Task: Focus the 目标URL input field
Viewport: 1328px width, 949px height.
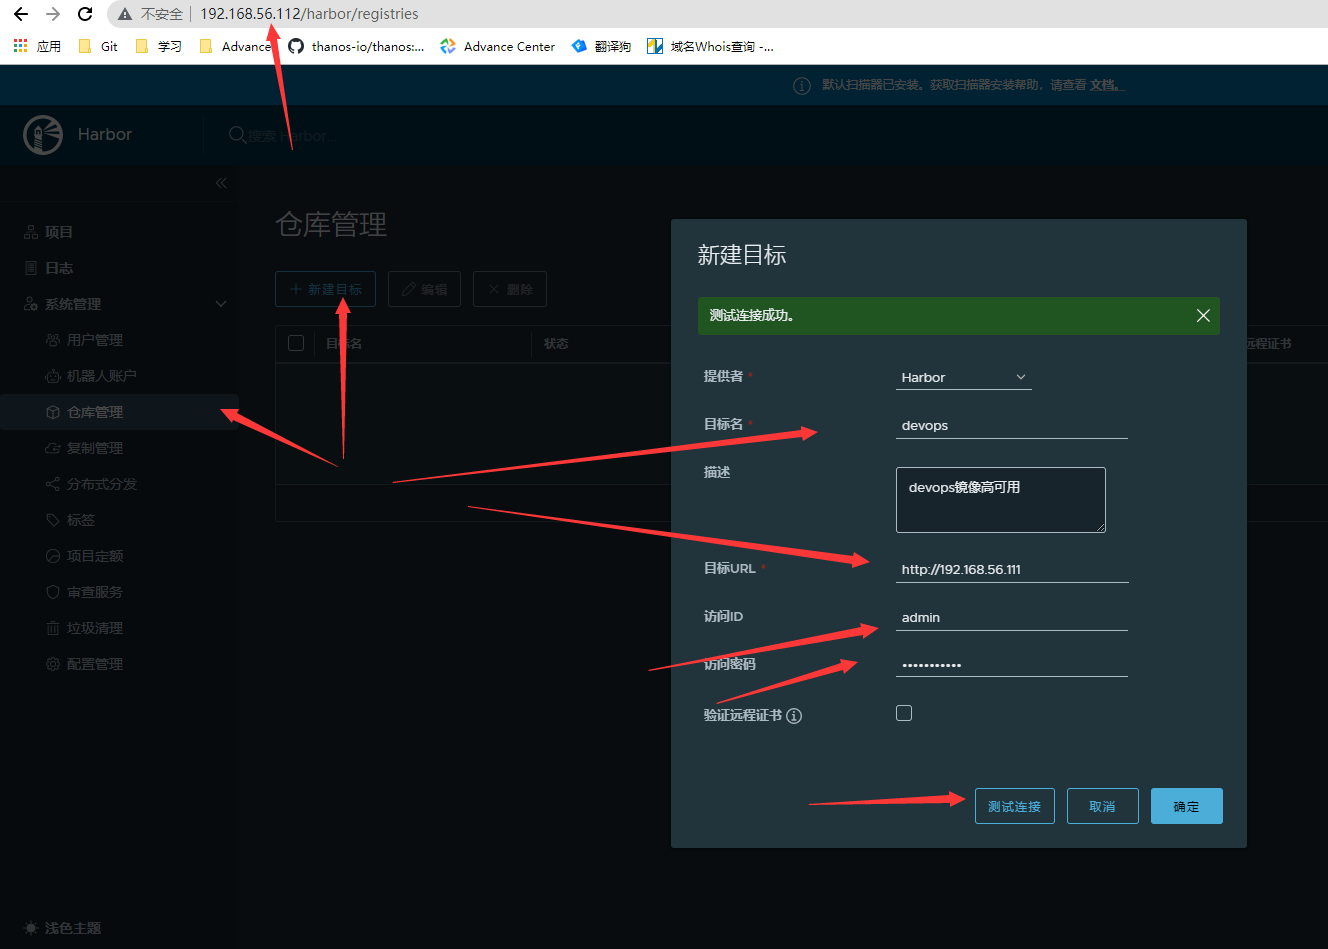Action: tap(1012, 569)
